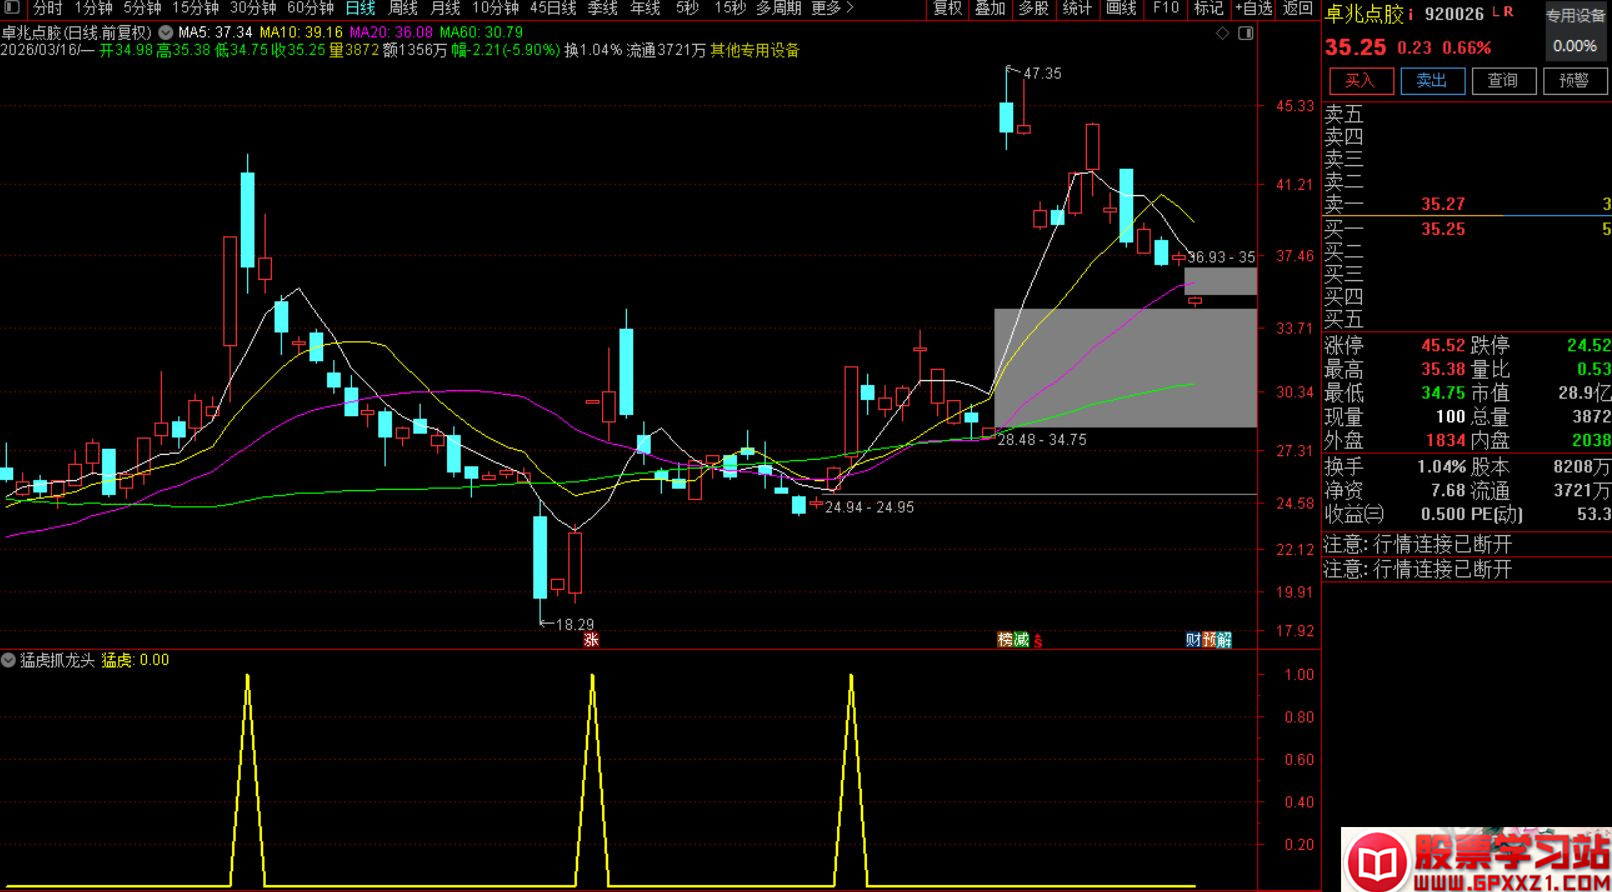Select the 日线 daily chart tab

pos(360,8)
